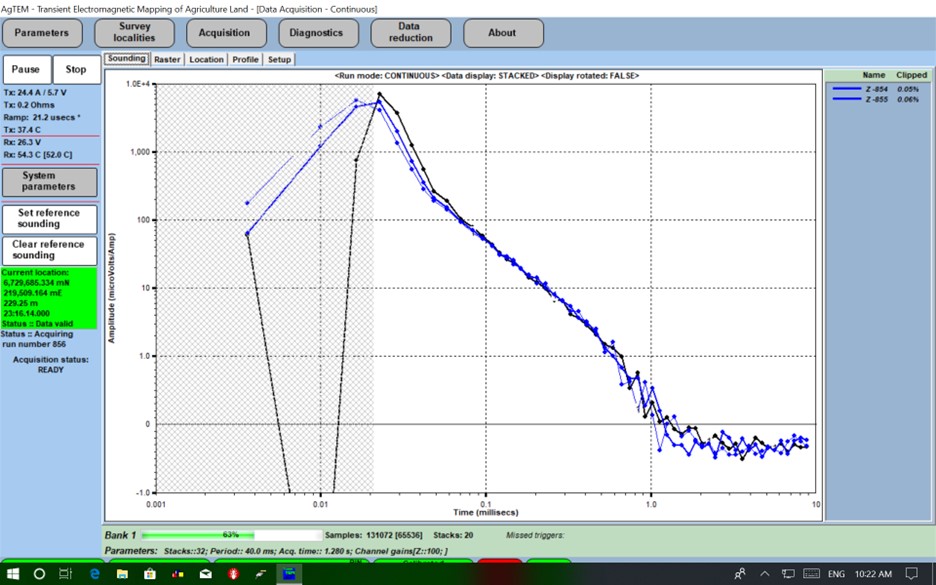This screenshot has width=936, height=585.
Task: Click the Samples 131072 readout
Action: tap(374, 535)
